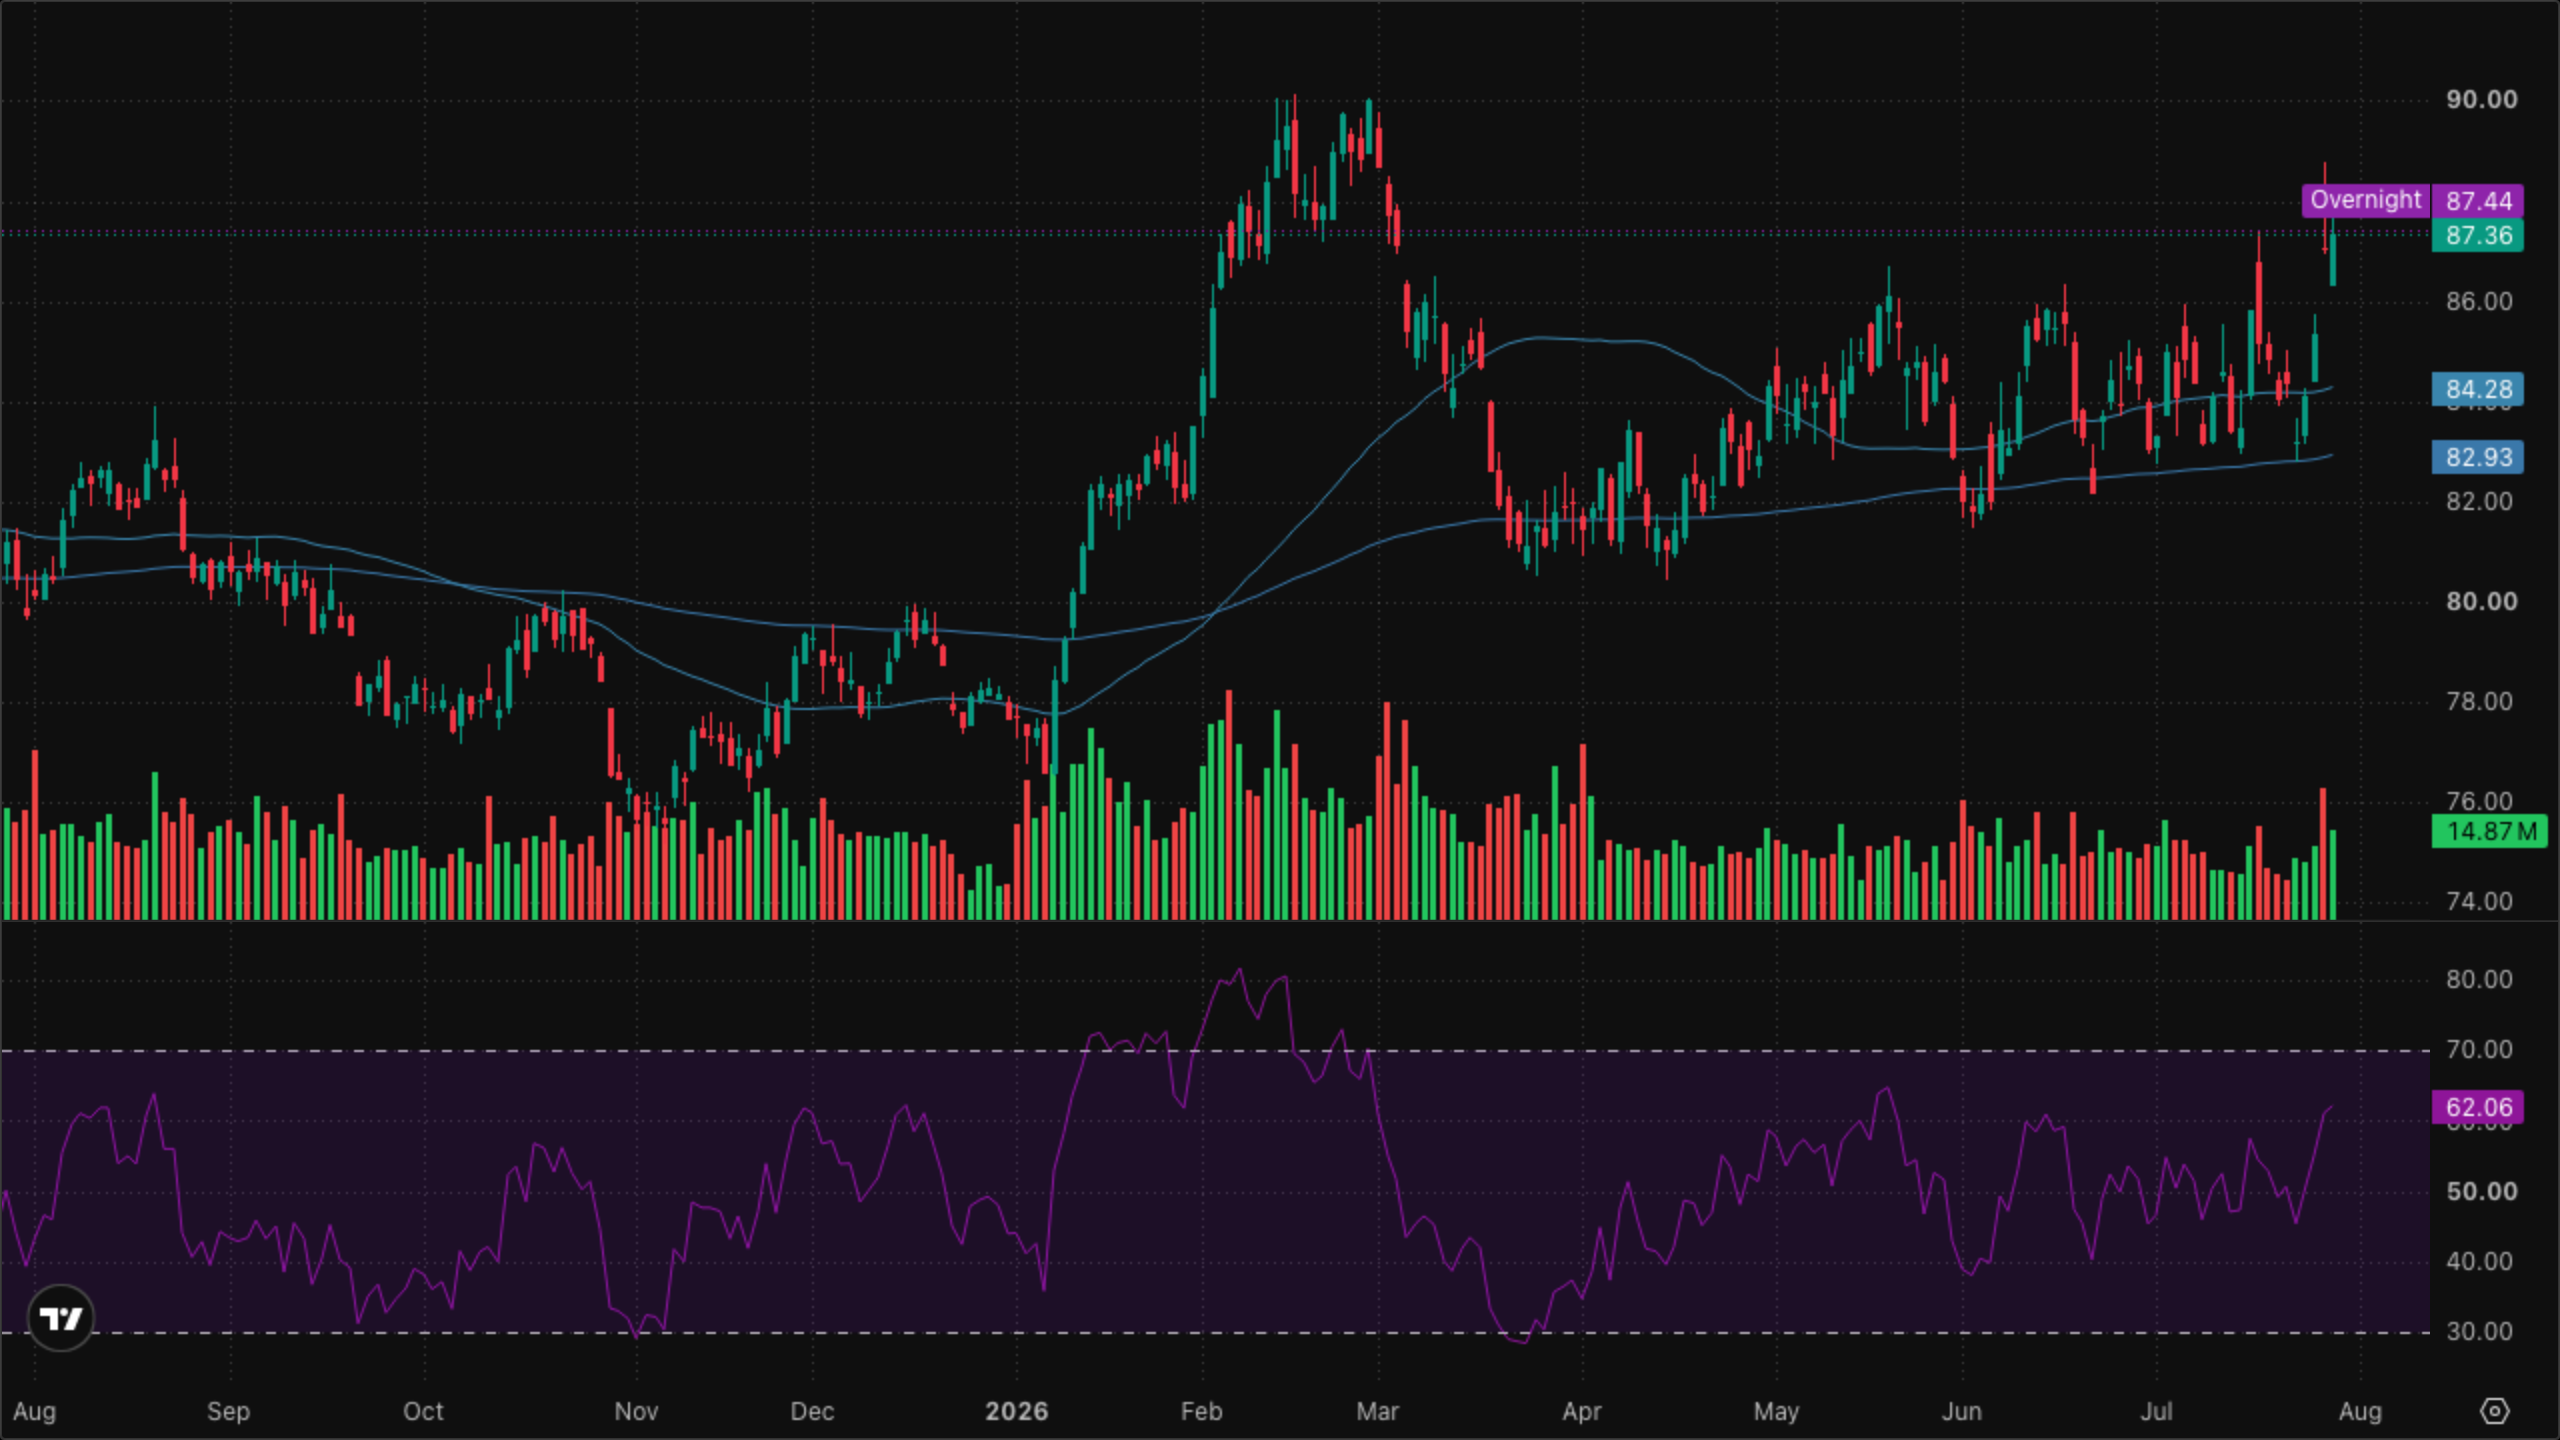Click the Nov label on time axis
This screenshot has height=1440, width=2560.
636,1411
